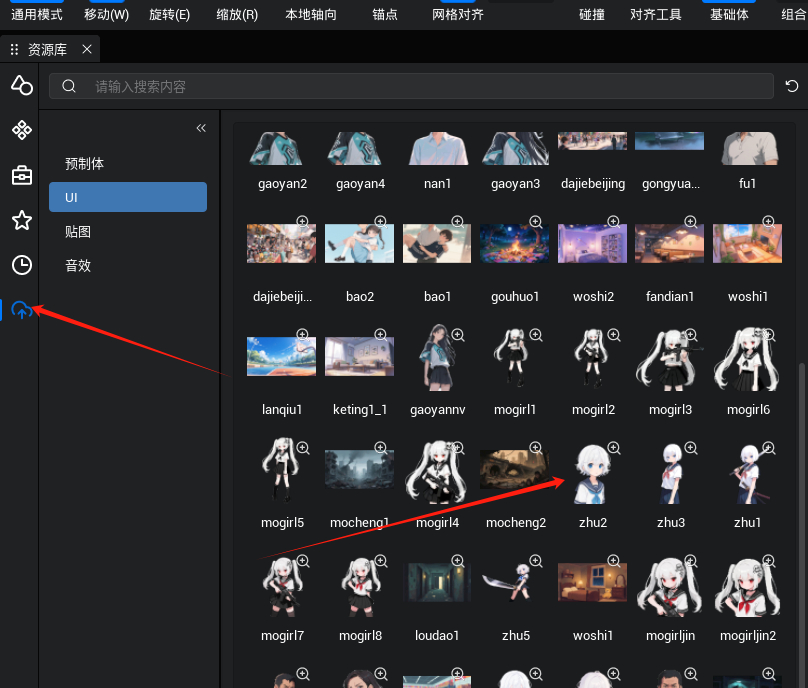This screenshot has width=808, height=688.
Task: Open the components diamond-grid sidebar icon
Action: pyautogui.click(x=22, y=130)
